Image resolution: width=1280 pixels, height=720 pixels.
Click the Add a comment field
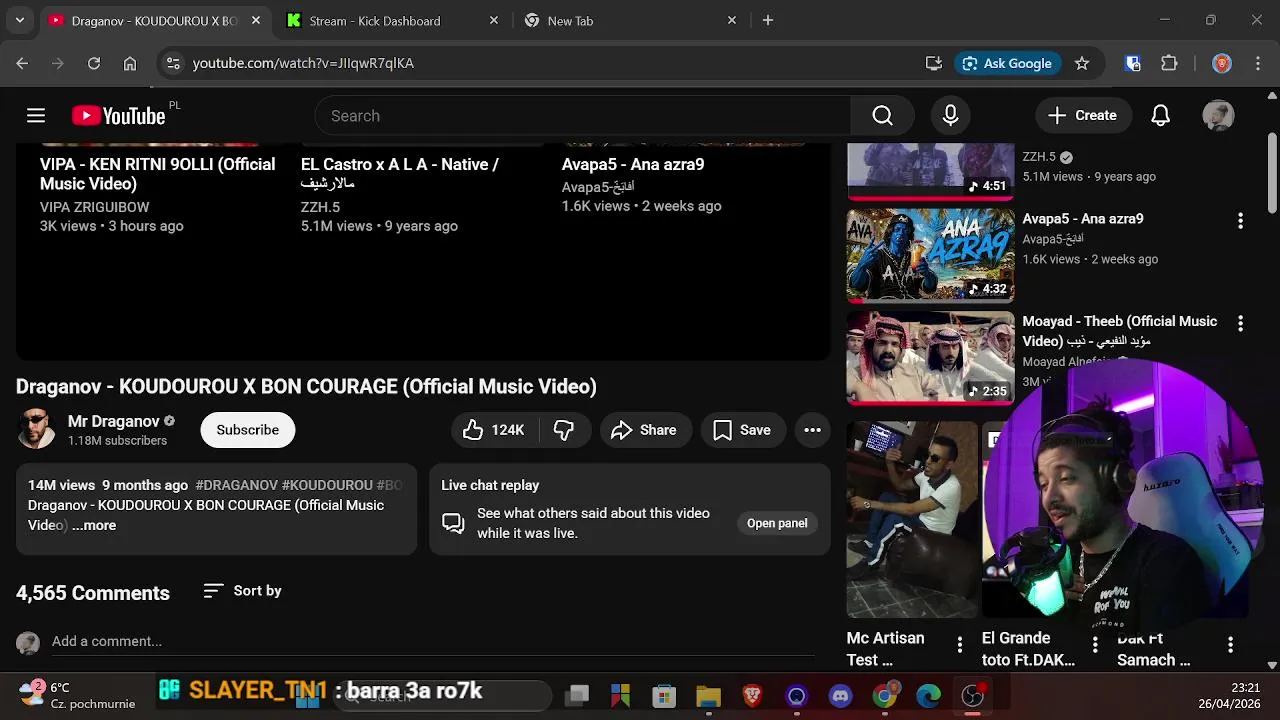pos(433,641)
